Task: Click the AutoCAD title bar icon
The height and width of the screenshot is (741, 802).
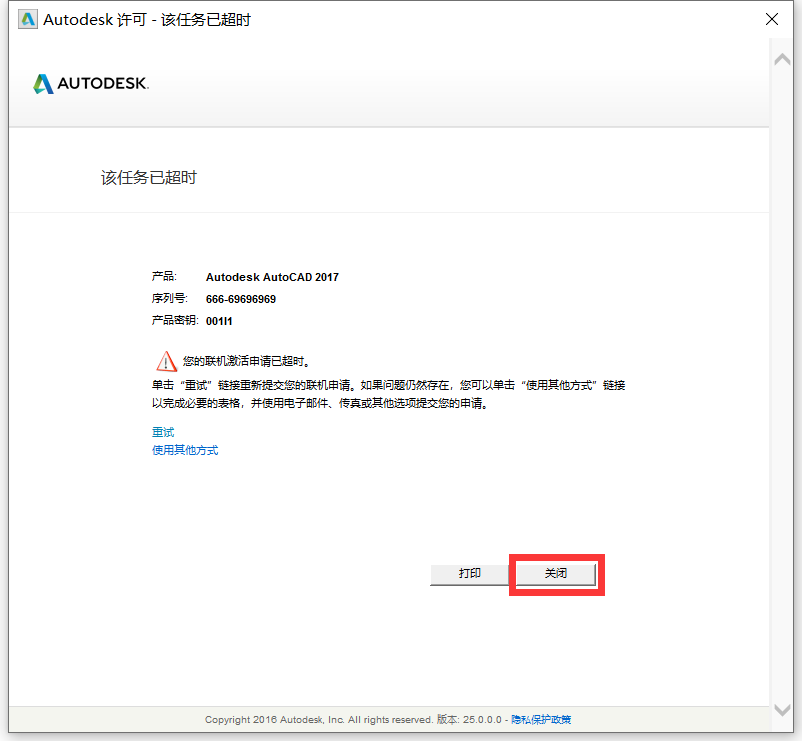Action: pyautogui.click(x=28, y=19)
